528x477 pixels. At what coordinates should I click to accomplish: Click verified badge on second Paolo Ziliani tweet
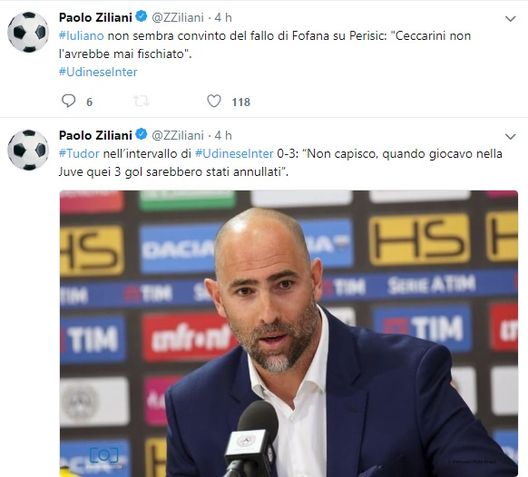click(x=141, y=134)
